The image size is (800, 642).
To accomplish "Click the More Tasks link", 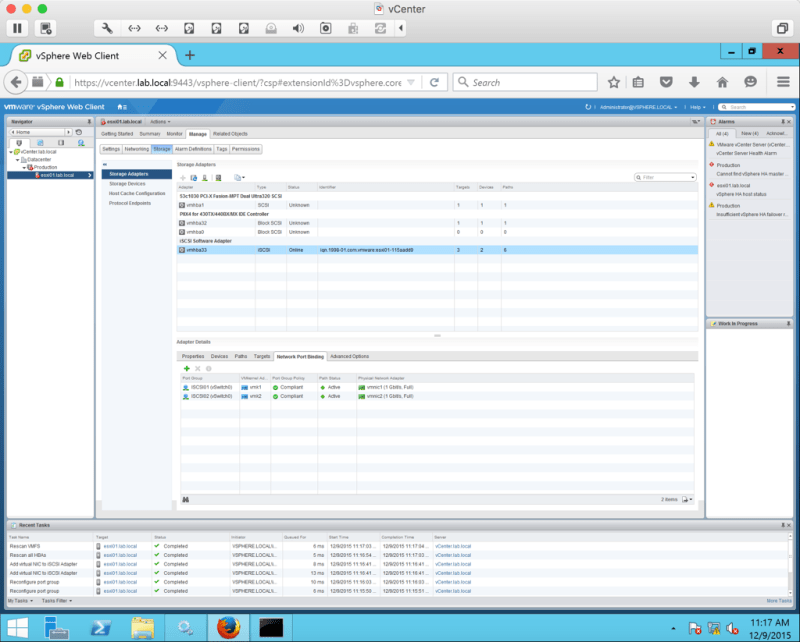I will click(x=778, y=601).
